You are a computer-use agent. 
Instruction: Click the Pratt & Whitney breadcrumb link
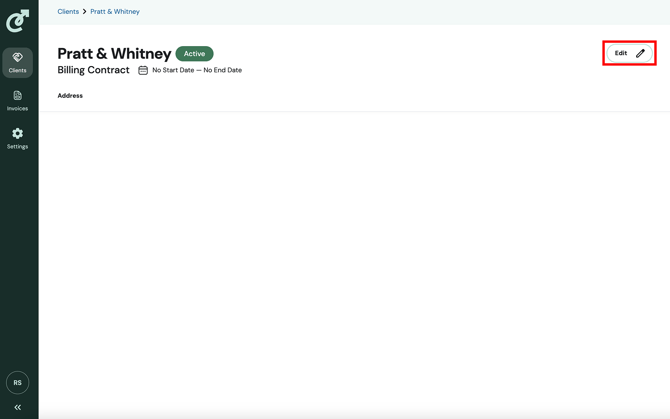pos(115,12)
